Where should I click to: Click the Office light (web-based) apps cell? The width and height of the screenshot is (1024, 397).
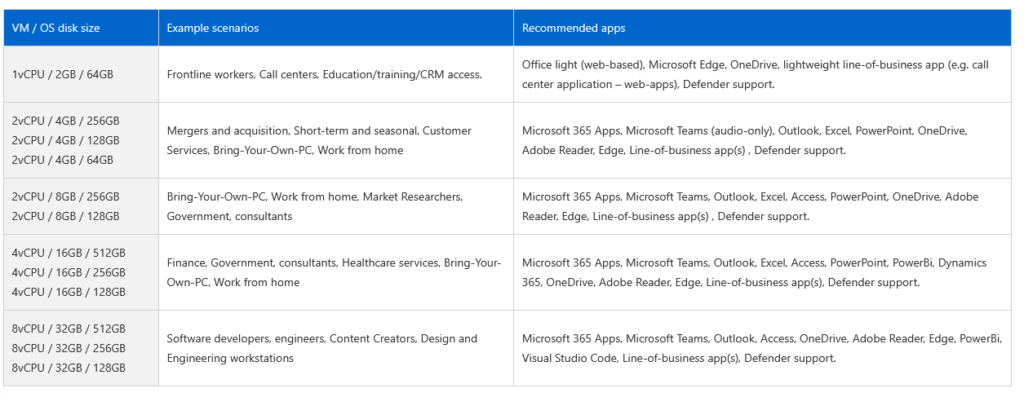tap(762, 74)
